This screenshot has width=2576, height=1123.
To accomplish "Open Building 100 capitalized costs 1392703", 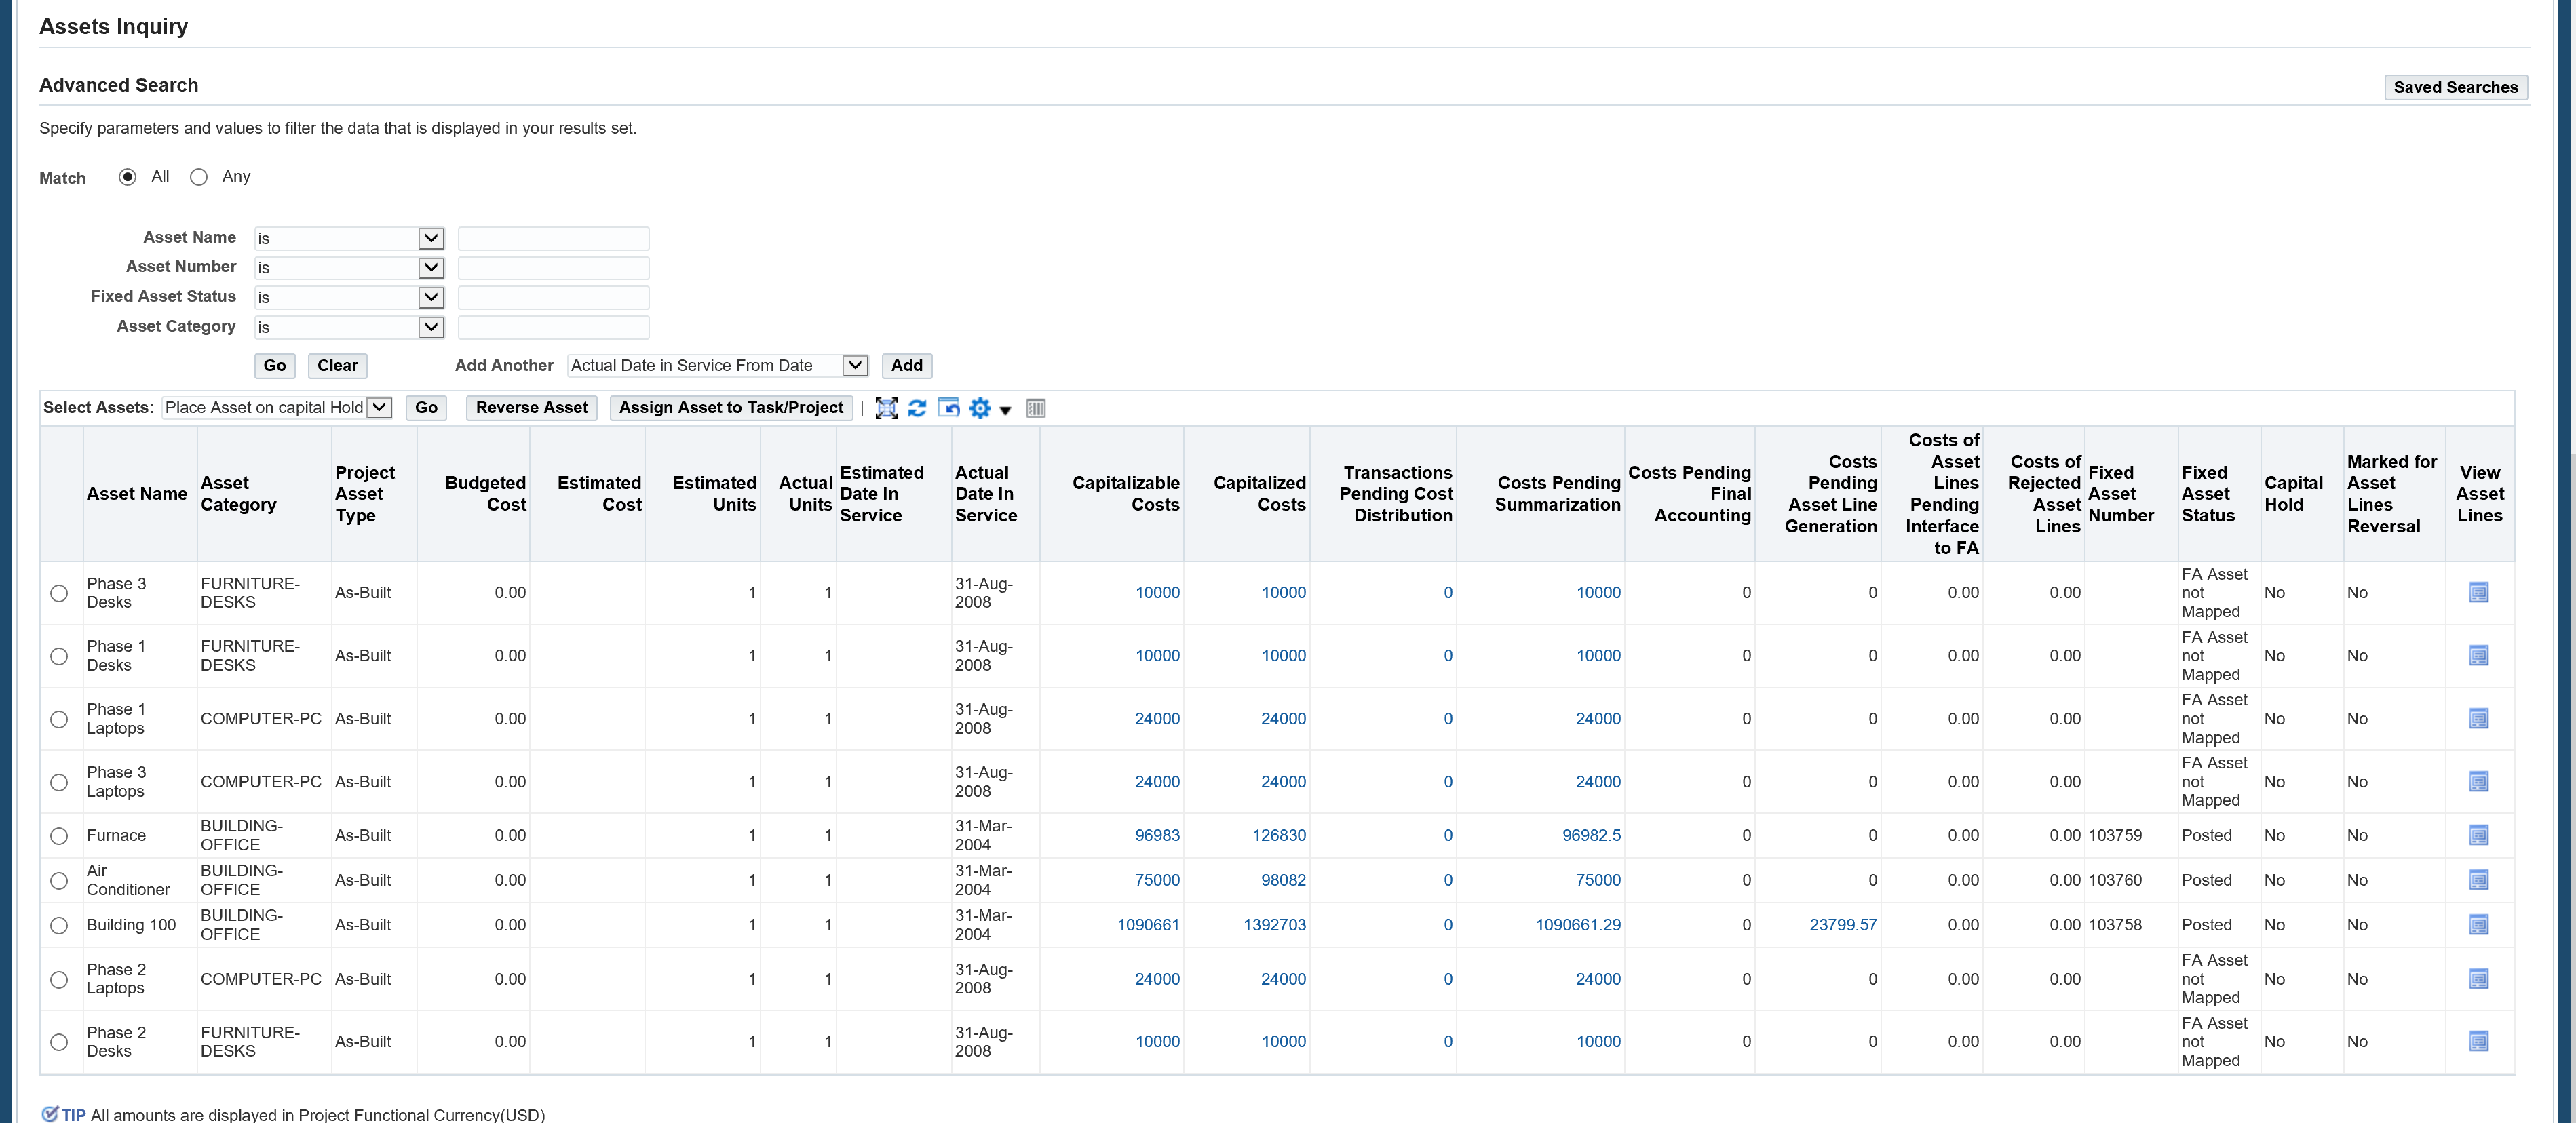I will (1274, 926).
